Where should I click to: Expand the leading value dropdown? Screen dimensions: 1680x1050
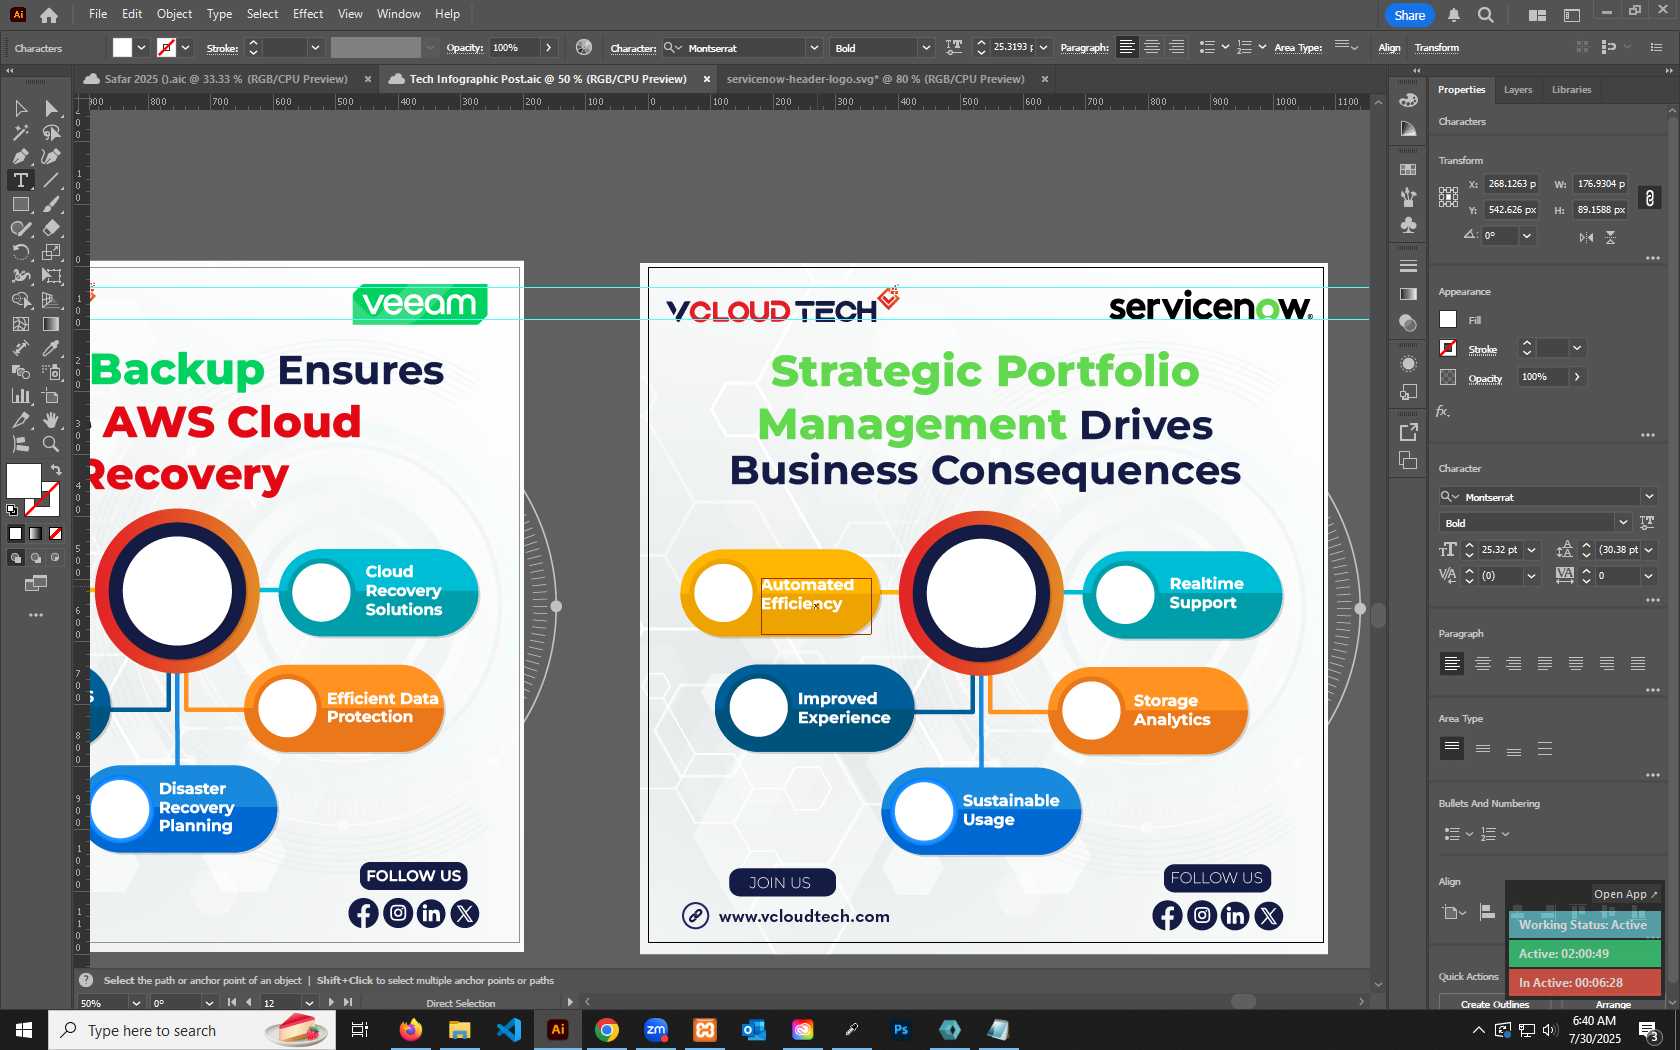(1648, 550)
